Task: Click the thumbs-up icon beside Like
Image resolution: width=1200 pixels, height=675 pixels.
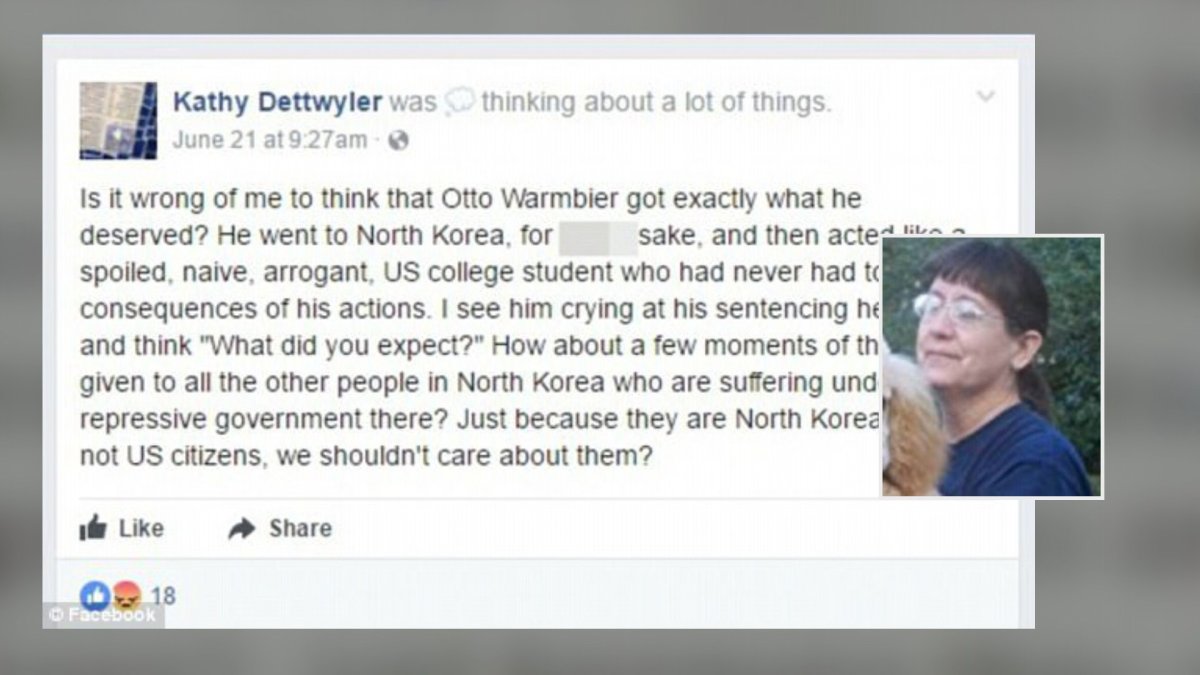Action: 93,528
